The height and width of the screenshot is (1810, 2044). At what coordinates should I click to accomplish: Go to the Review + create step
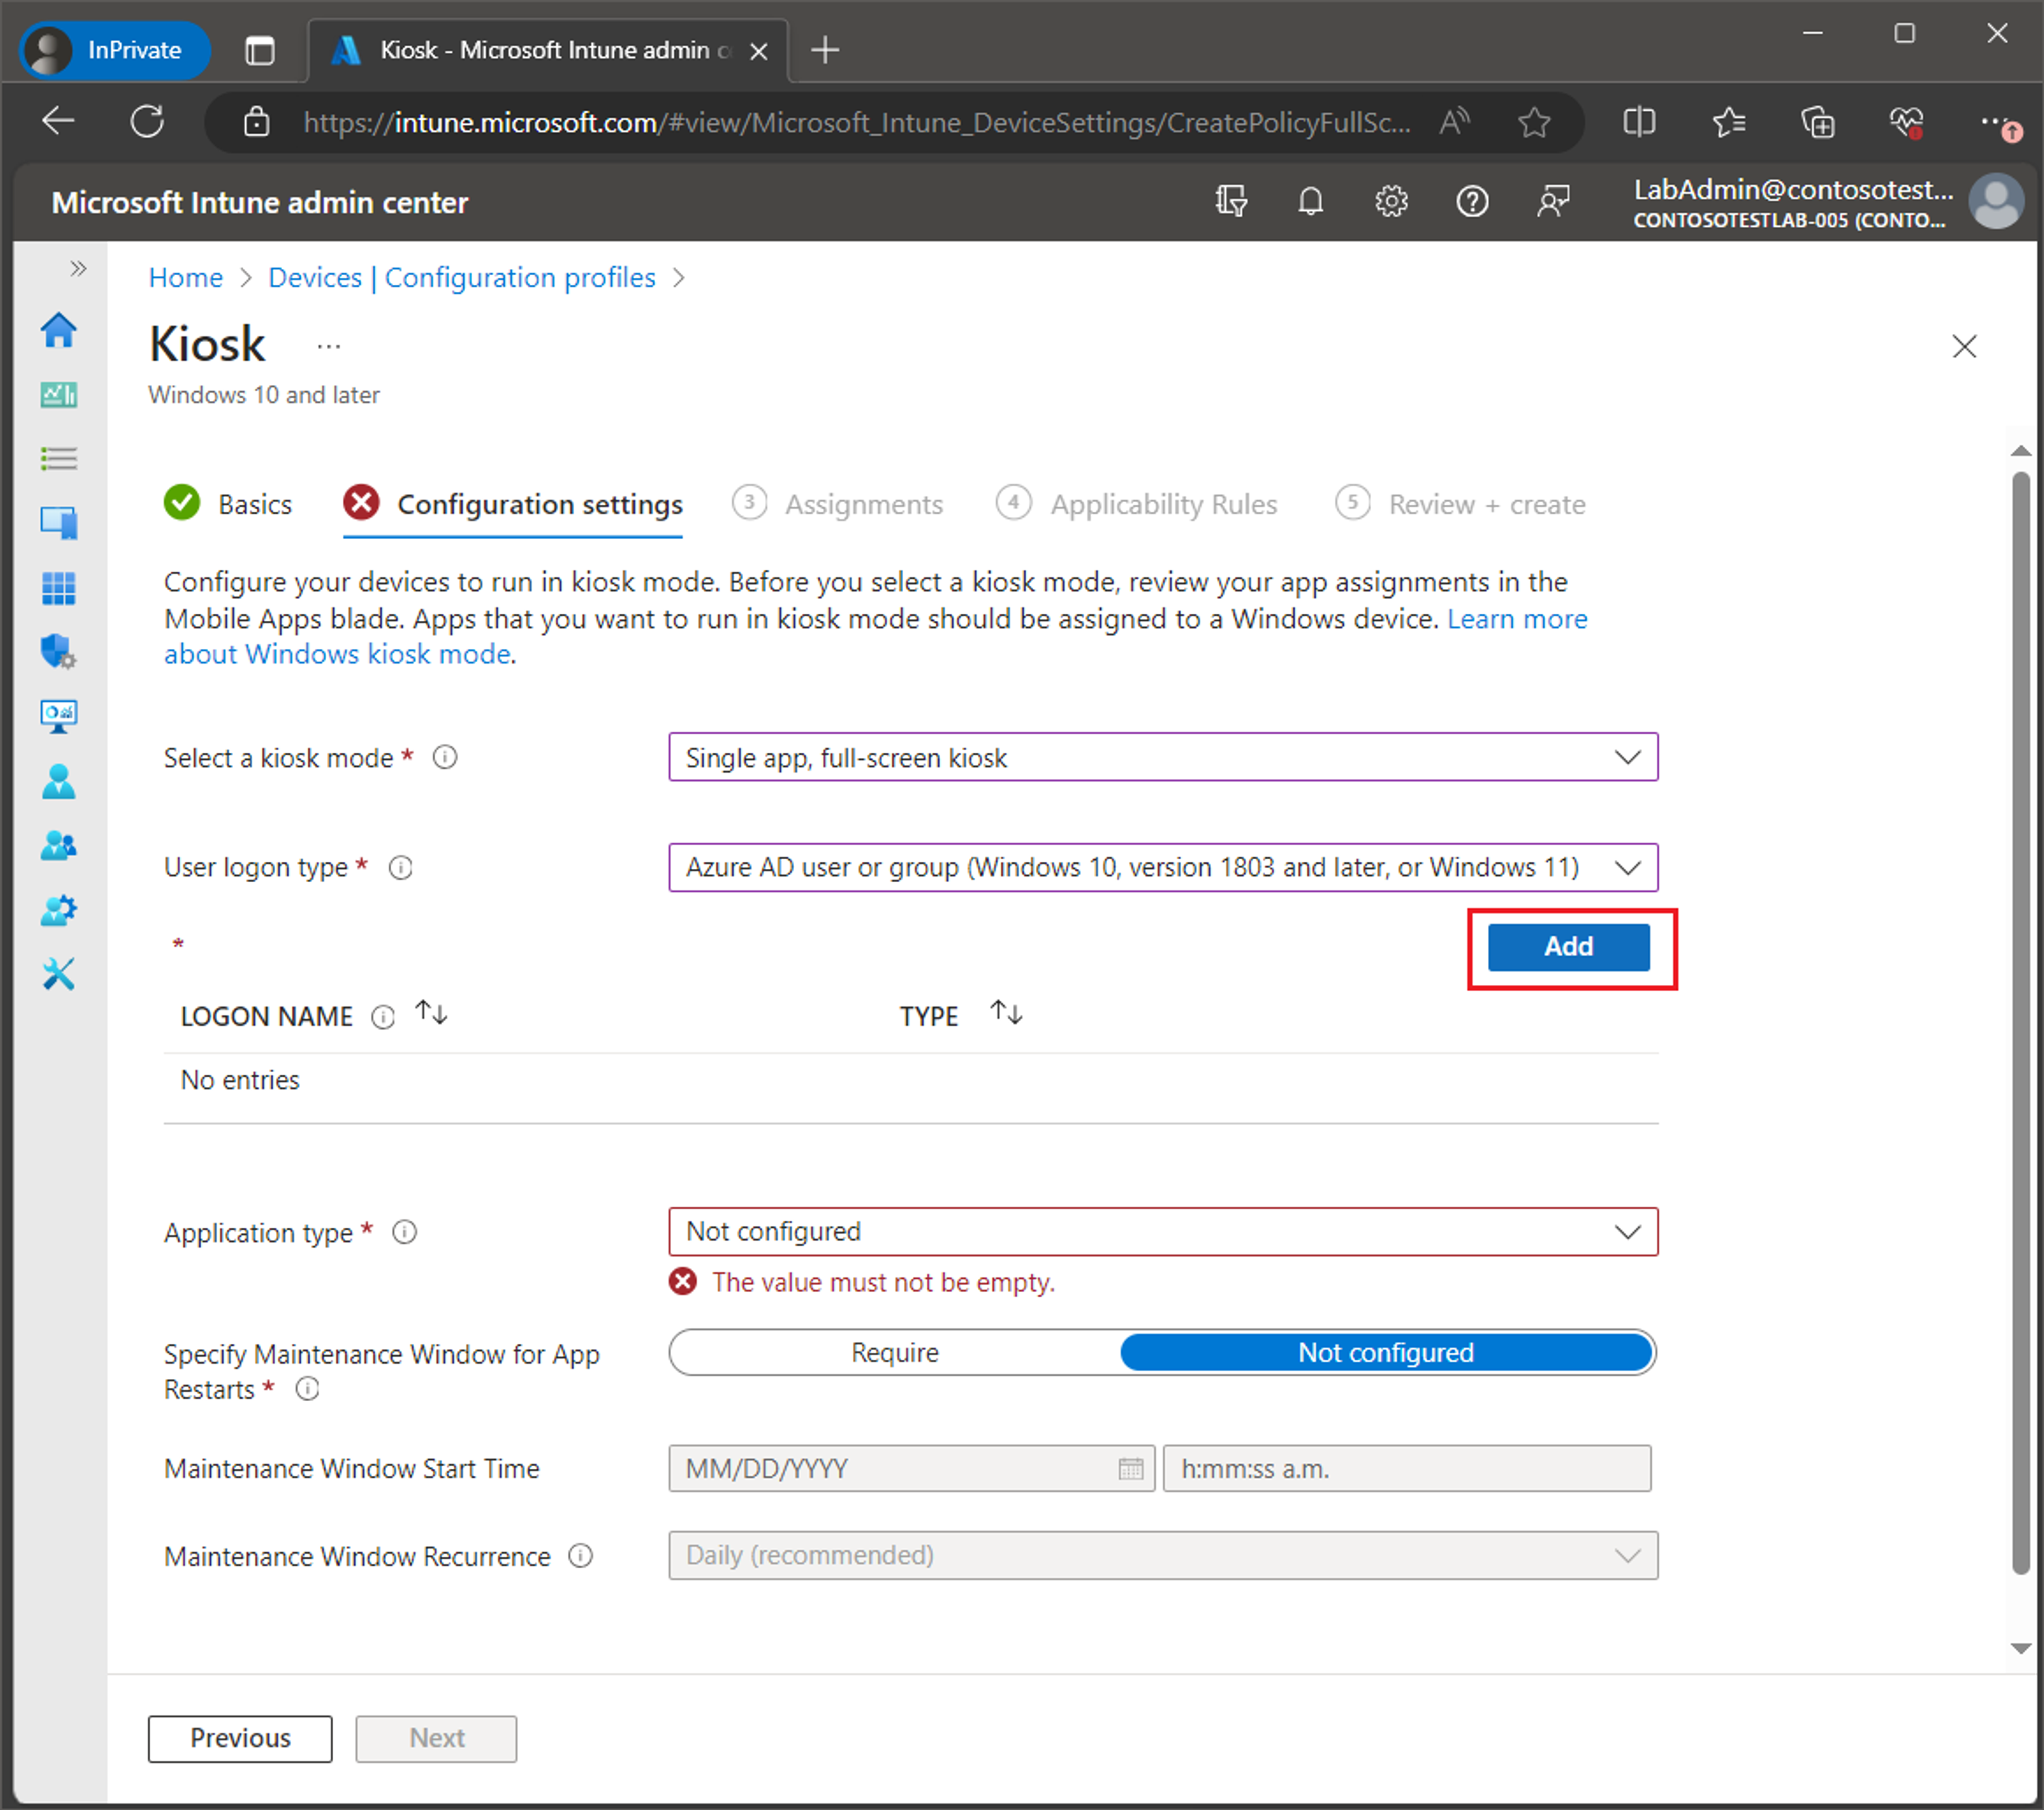[x=1461, y=504]
